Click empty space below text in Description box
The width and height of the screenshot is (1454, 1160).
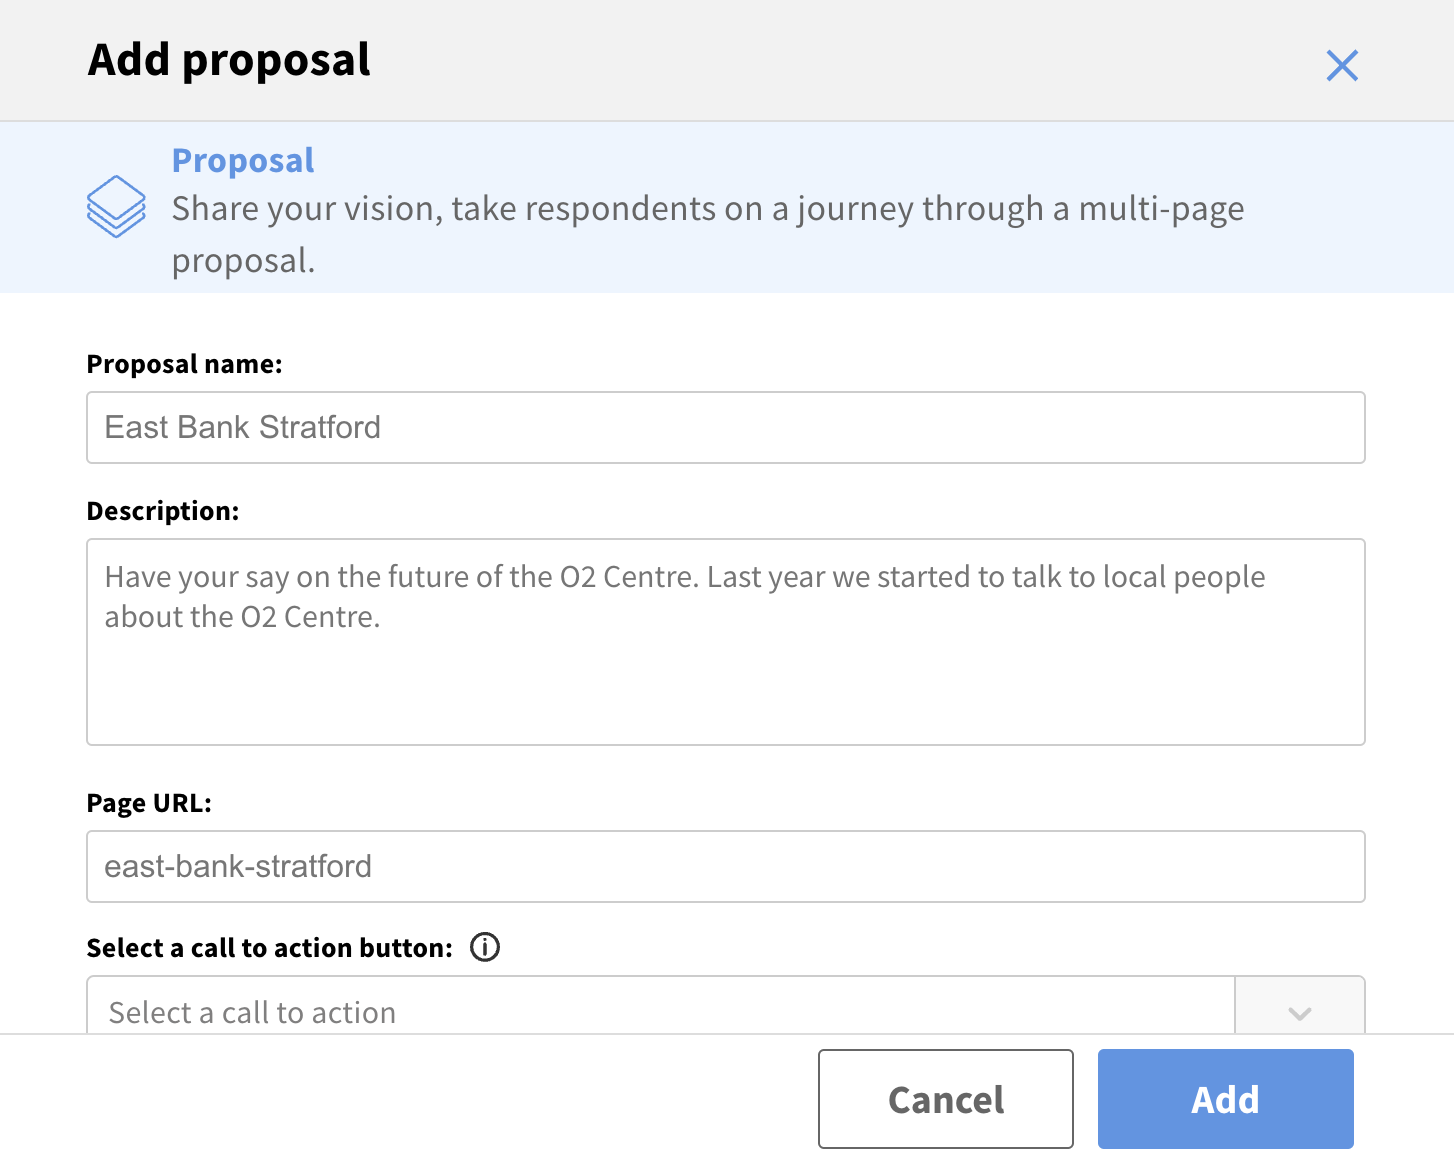725,695
